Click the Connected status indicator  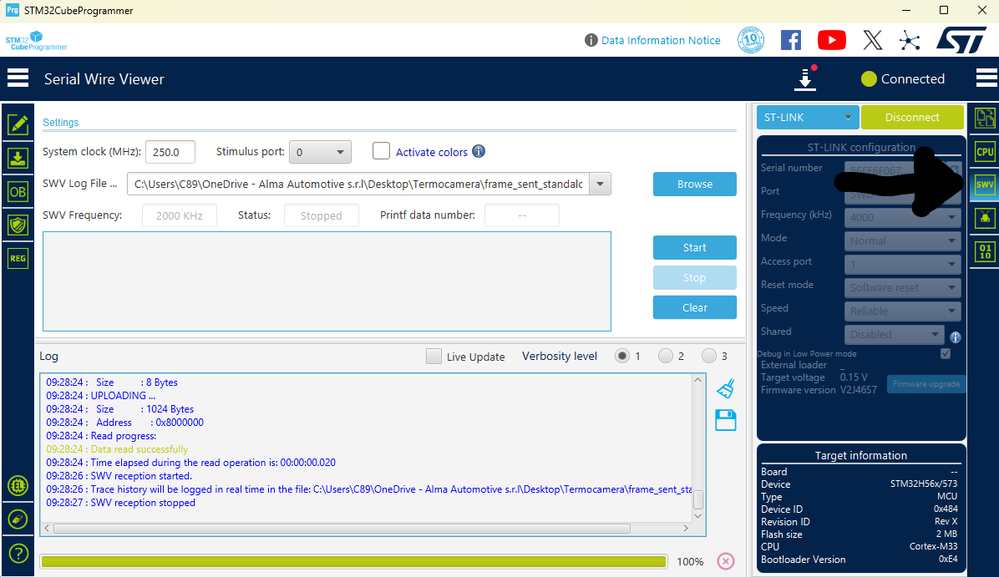pyautogui.click(x=903, y=79)
